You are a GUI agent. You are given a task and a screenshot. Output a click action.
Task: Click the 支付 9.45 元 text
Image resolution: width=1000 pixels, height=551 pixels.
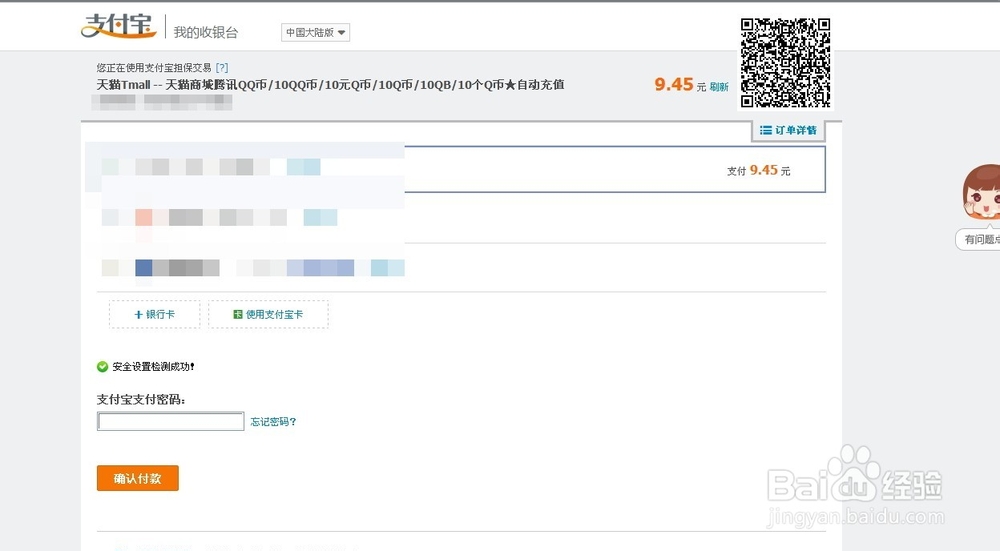(758, 170)
